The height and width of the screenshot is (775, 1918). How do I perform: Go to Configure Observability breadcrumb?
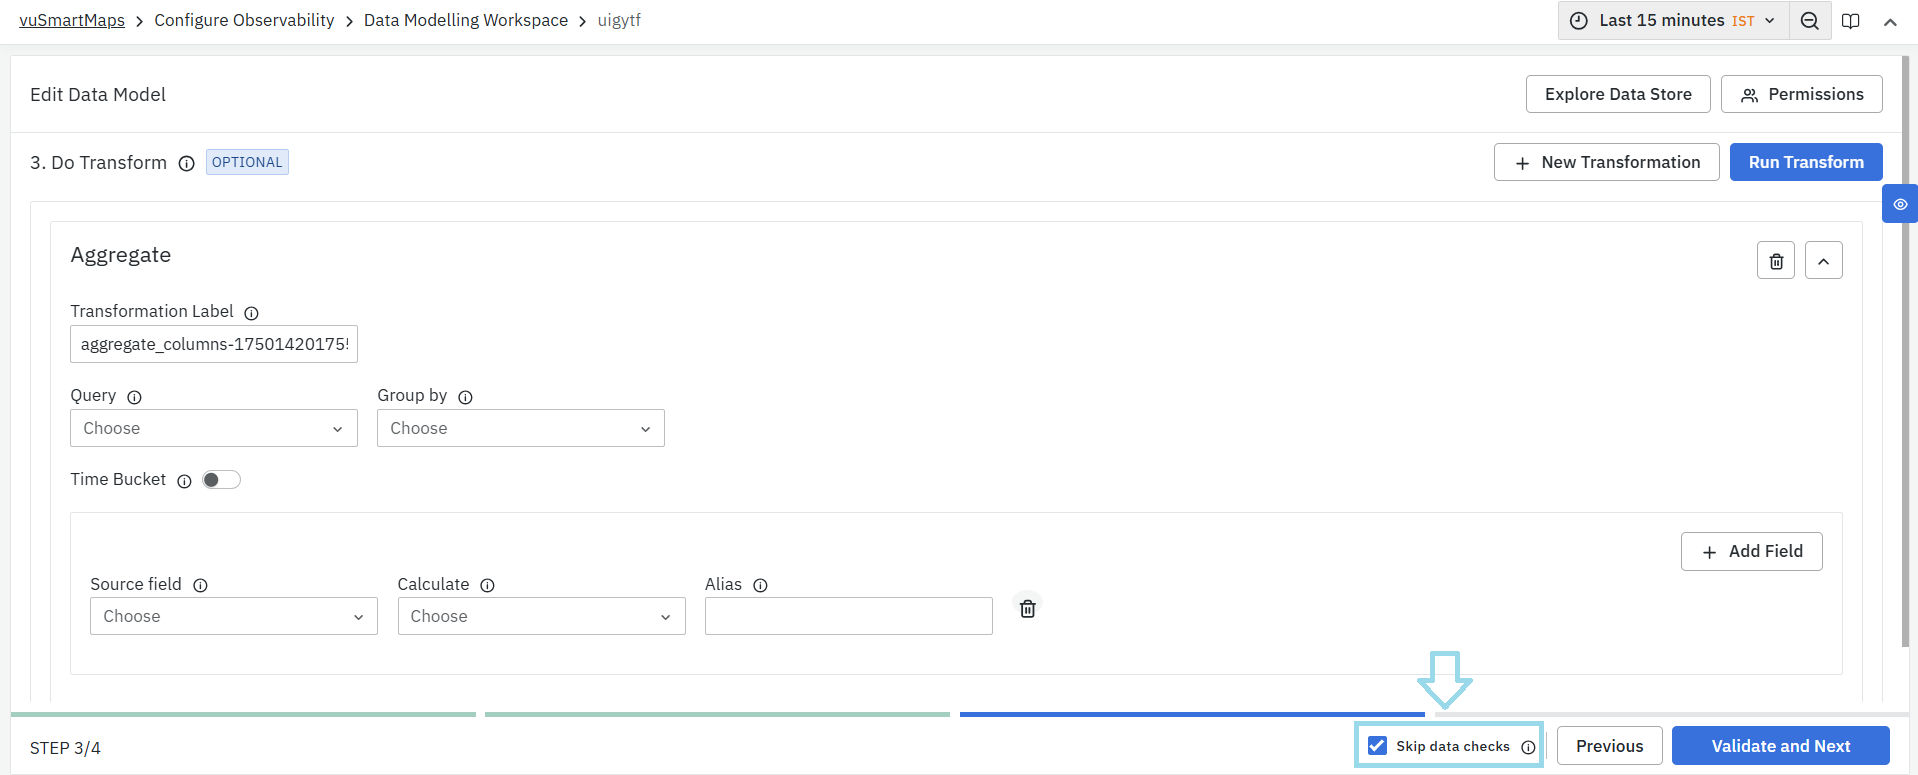coord(244,20)
